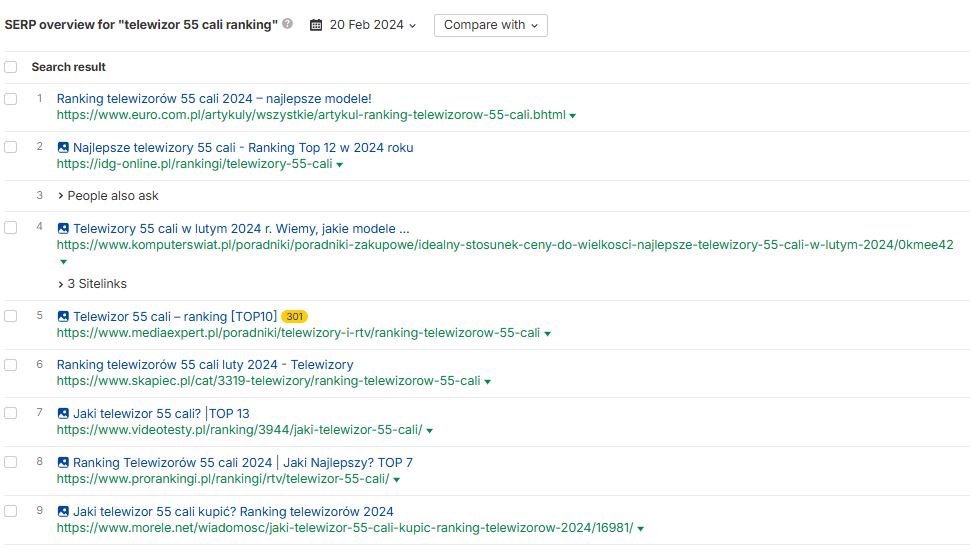The image size is (970, 554).
Task: Select the checkbox for result 6 skapiec.pl
Action: (x=11, y=365)
